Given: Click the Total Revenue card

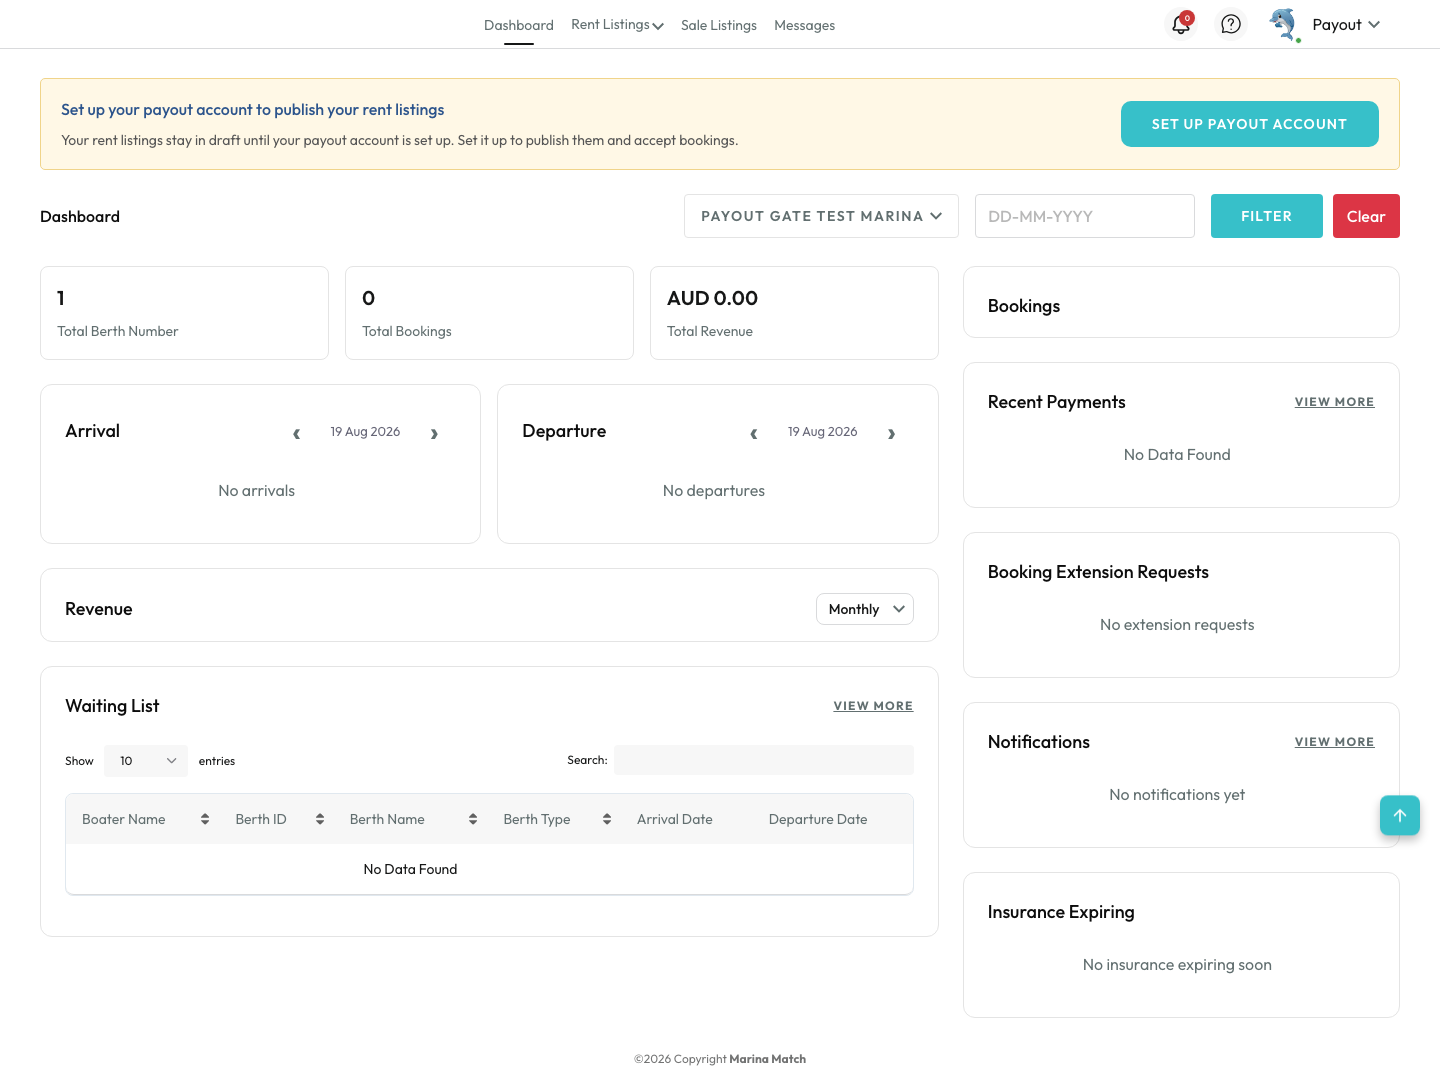Looking at the screenshot, I should click(x=794, y=313).
